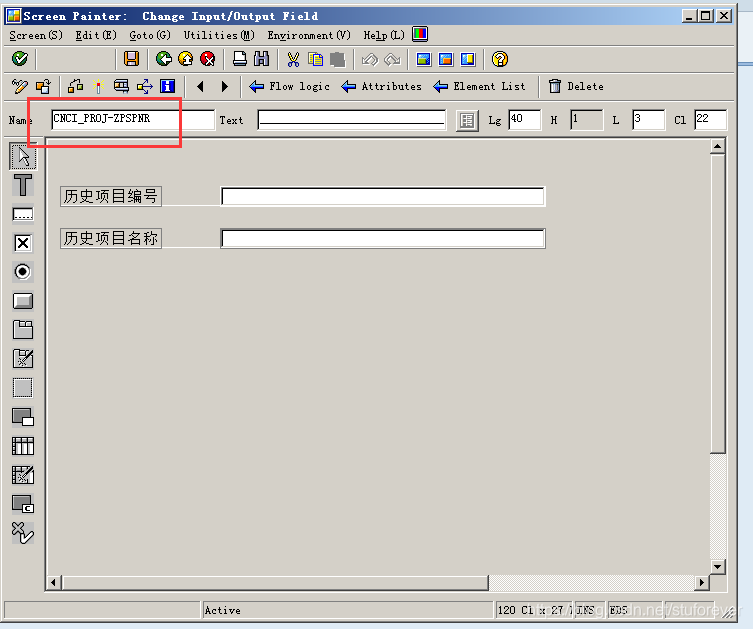This screenshot has height=629, width=753.
Task: Open the Element List
Action: tap(479, 86)
